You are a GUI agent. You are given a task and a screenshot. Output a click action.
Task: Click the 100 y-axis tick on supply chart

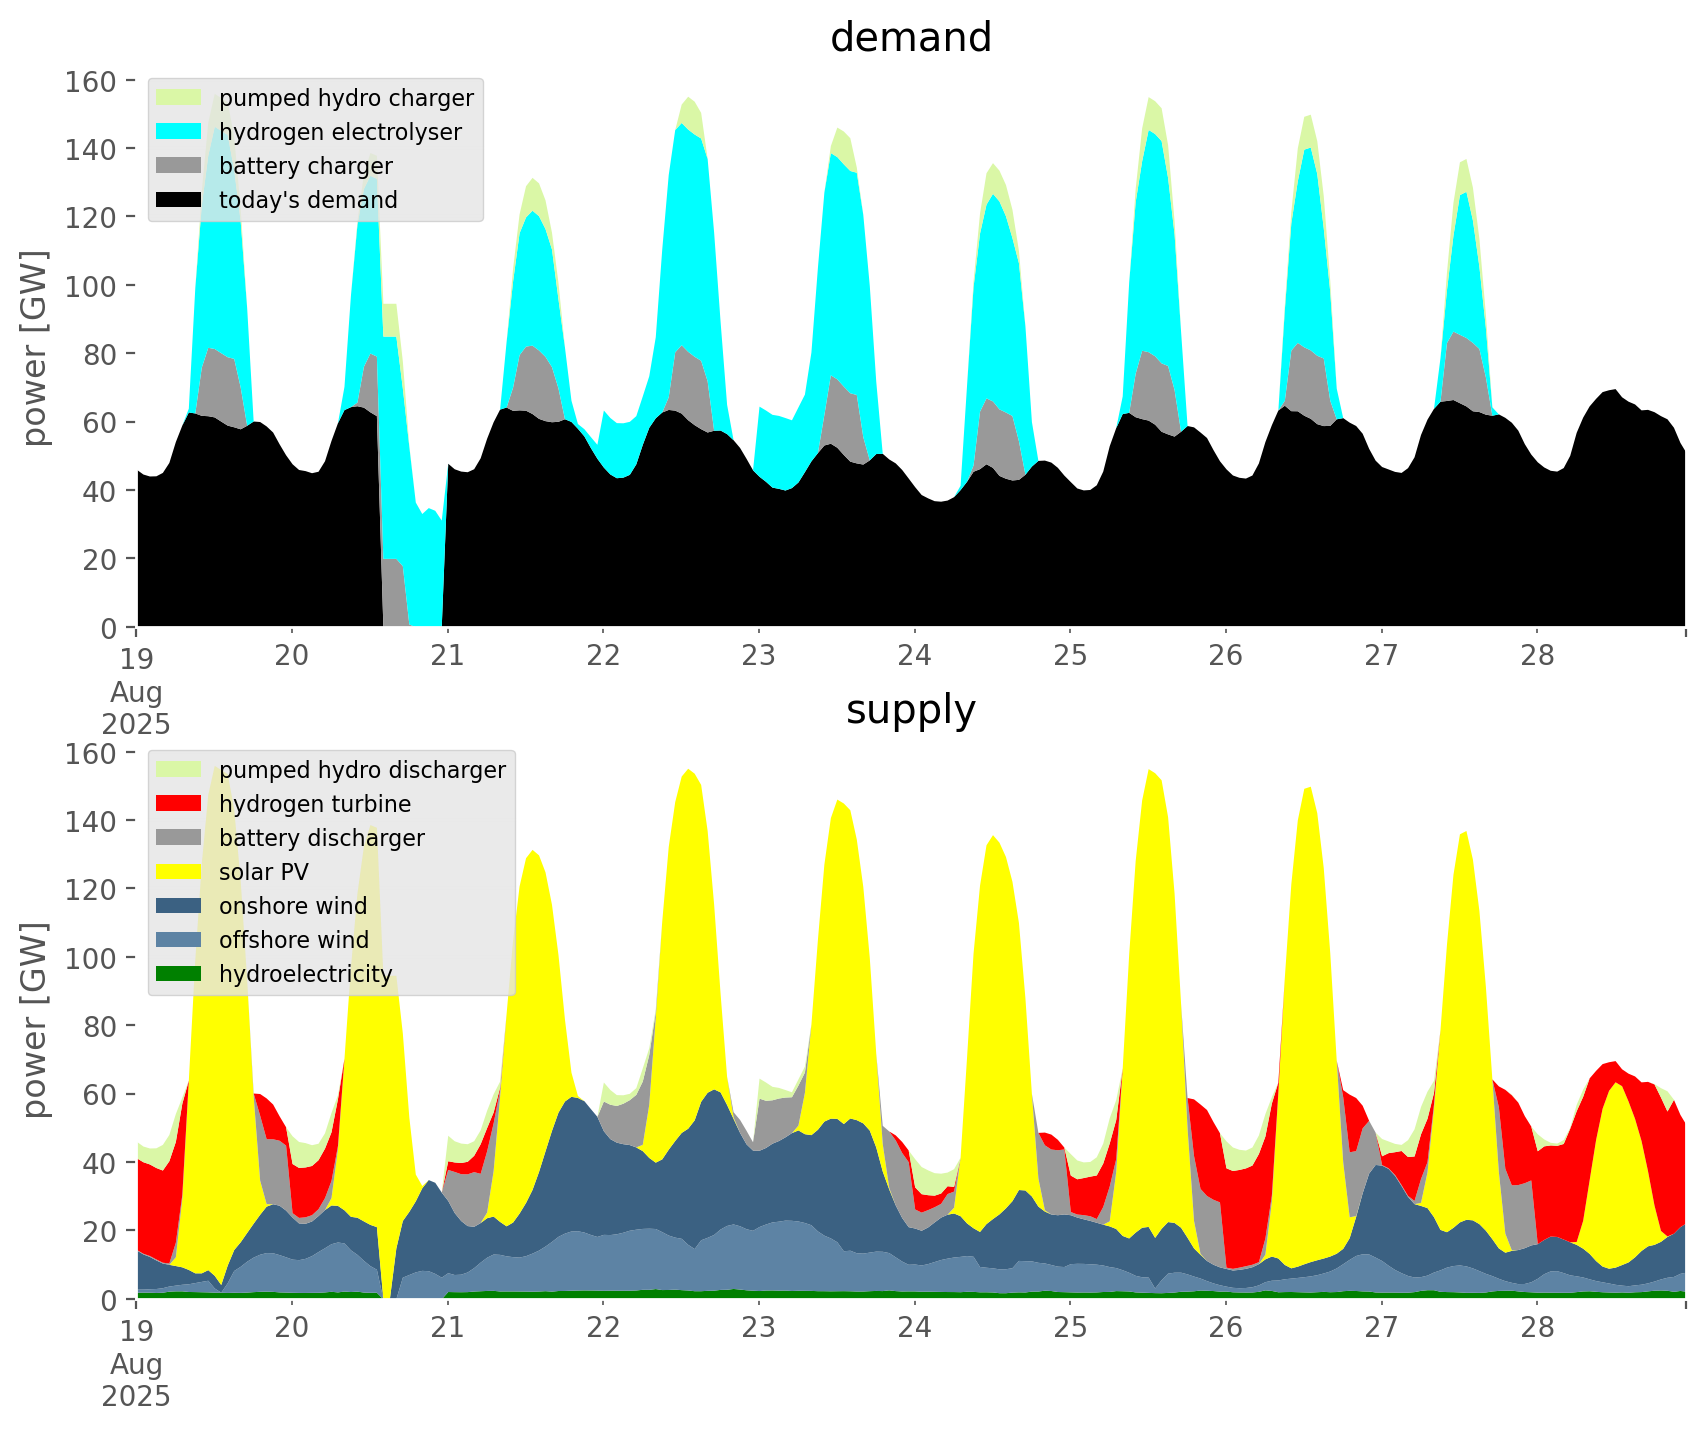click(x=91, y=958)
